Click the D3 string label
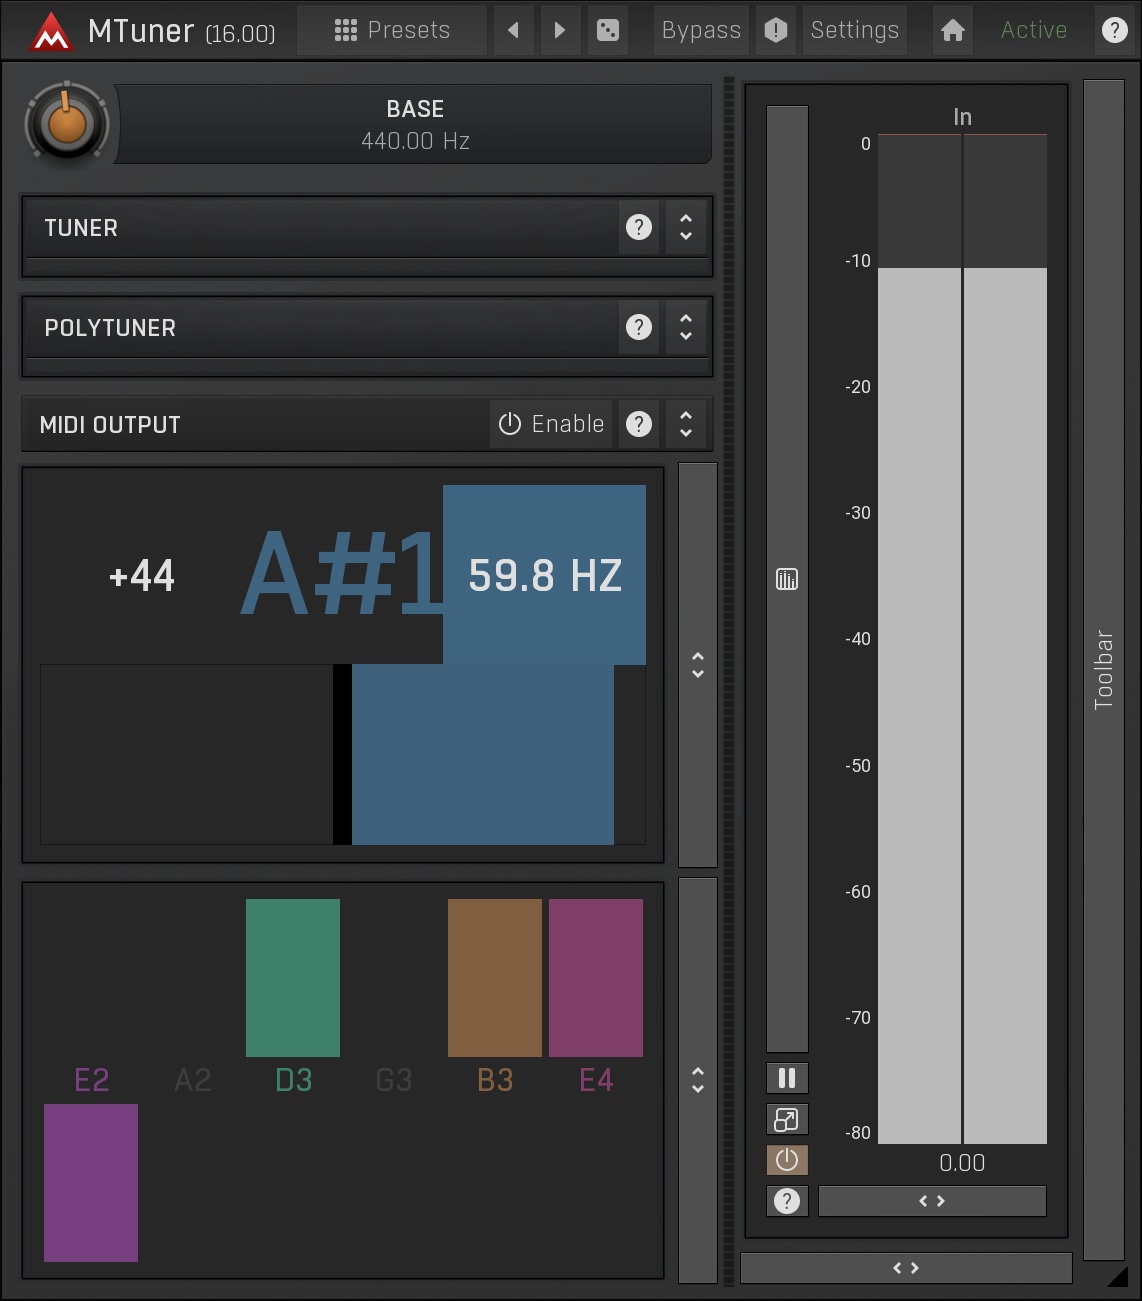 pos(294,1080)
